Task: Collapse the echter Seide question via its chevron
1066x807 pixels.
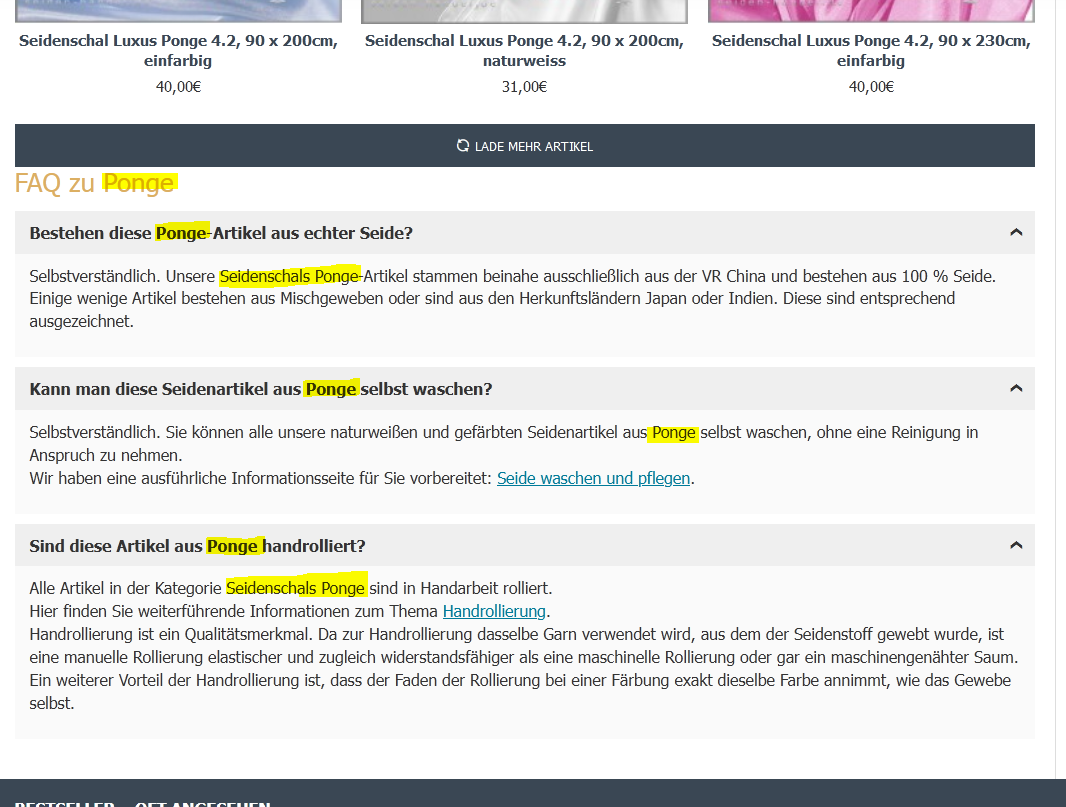Action: (x=1016, y=232)
